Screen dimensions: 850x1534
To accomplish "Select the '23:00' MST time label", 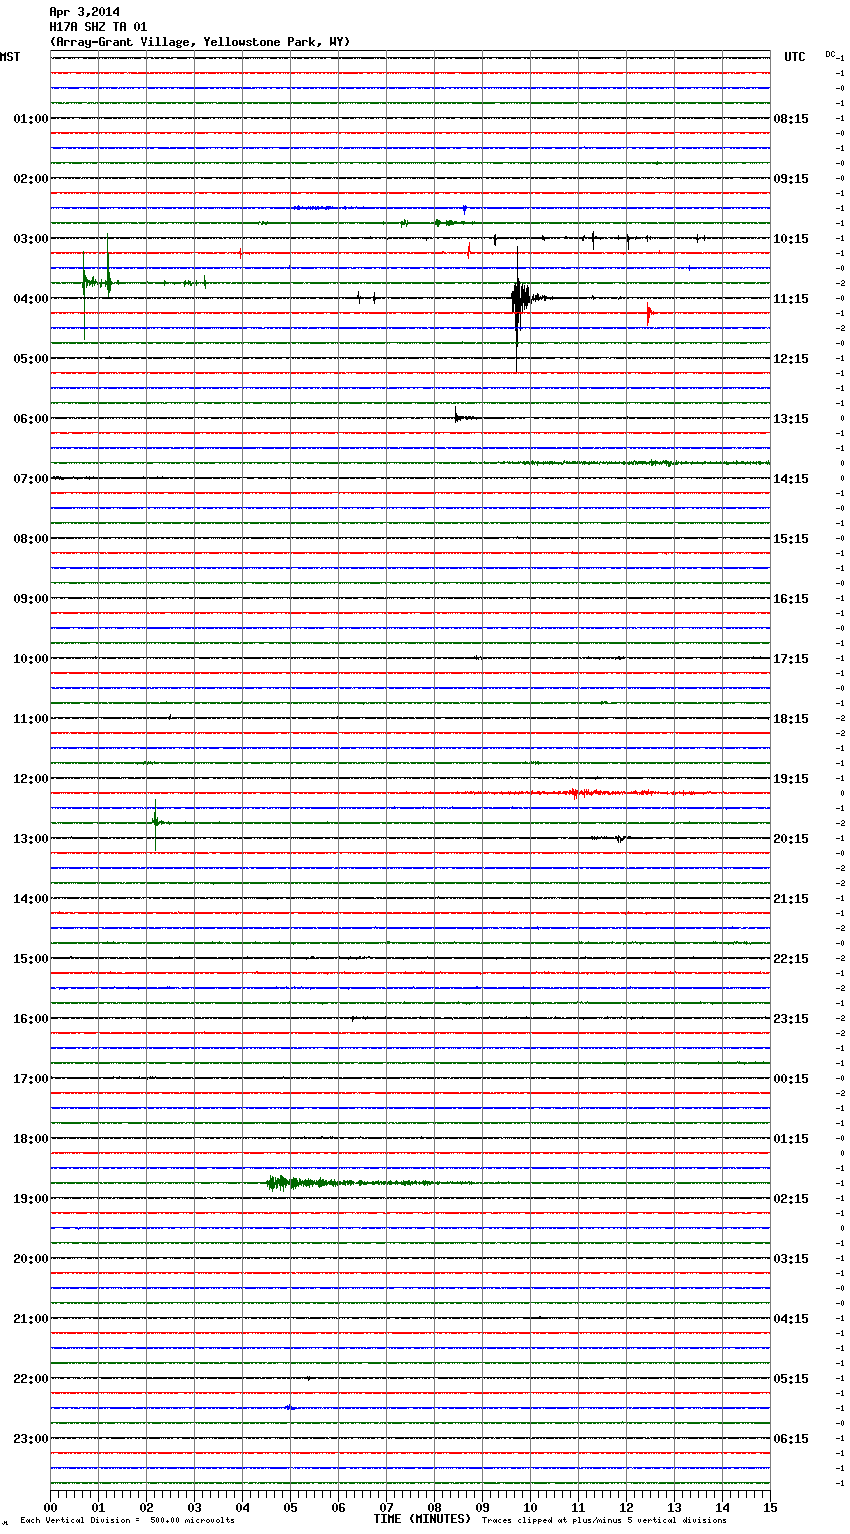I will pos(31,1439).
